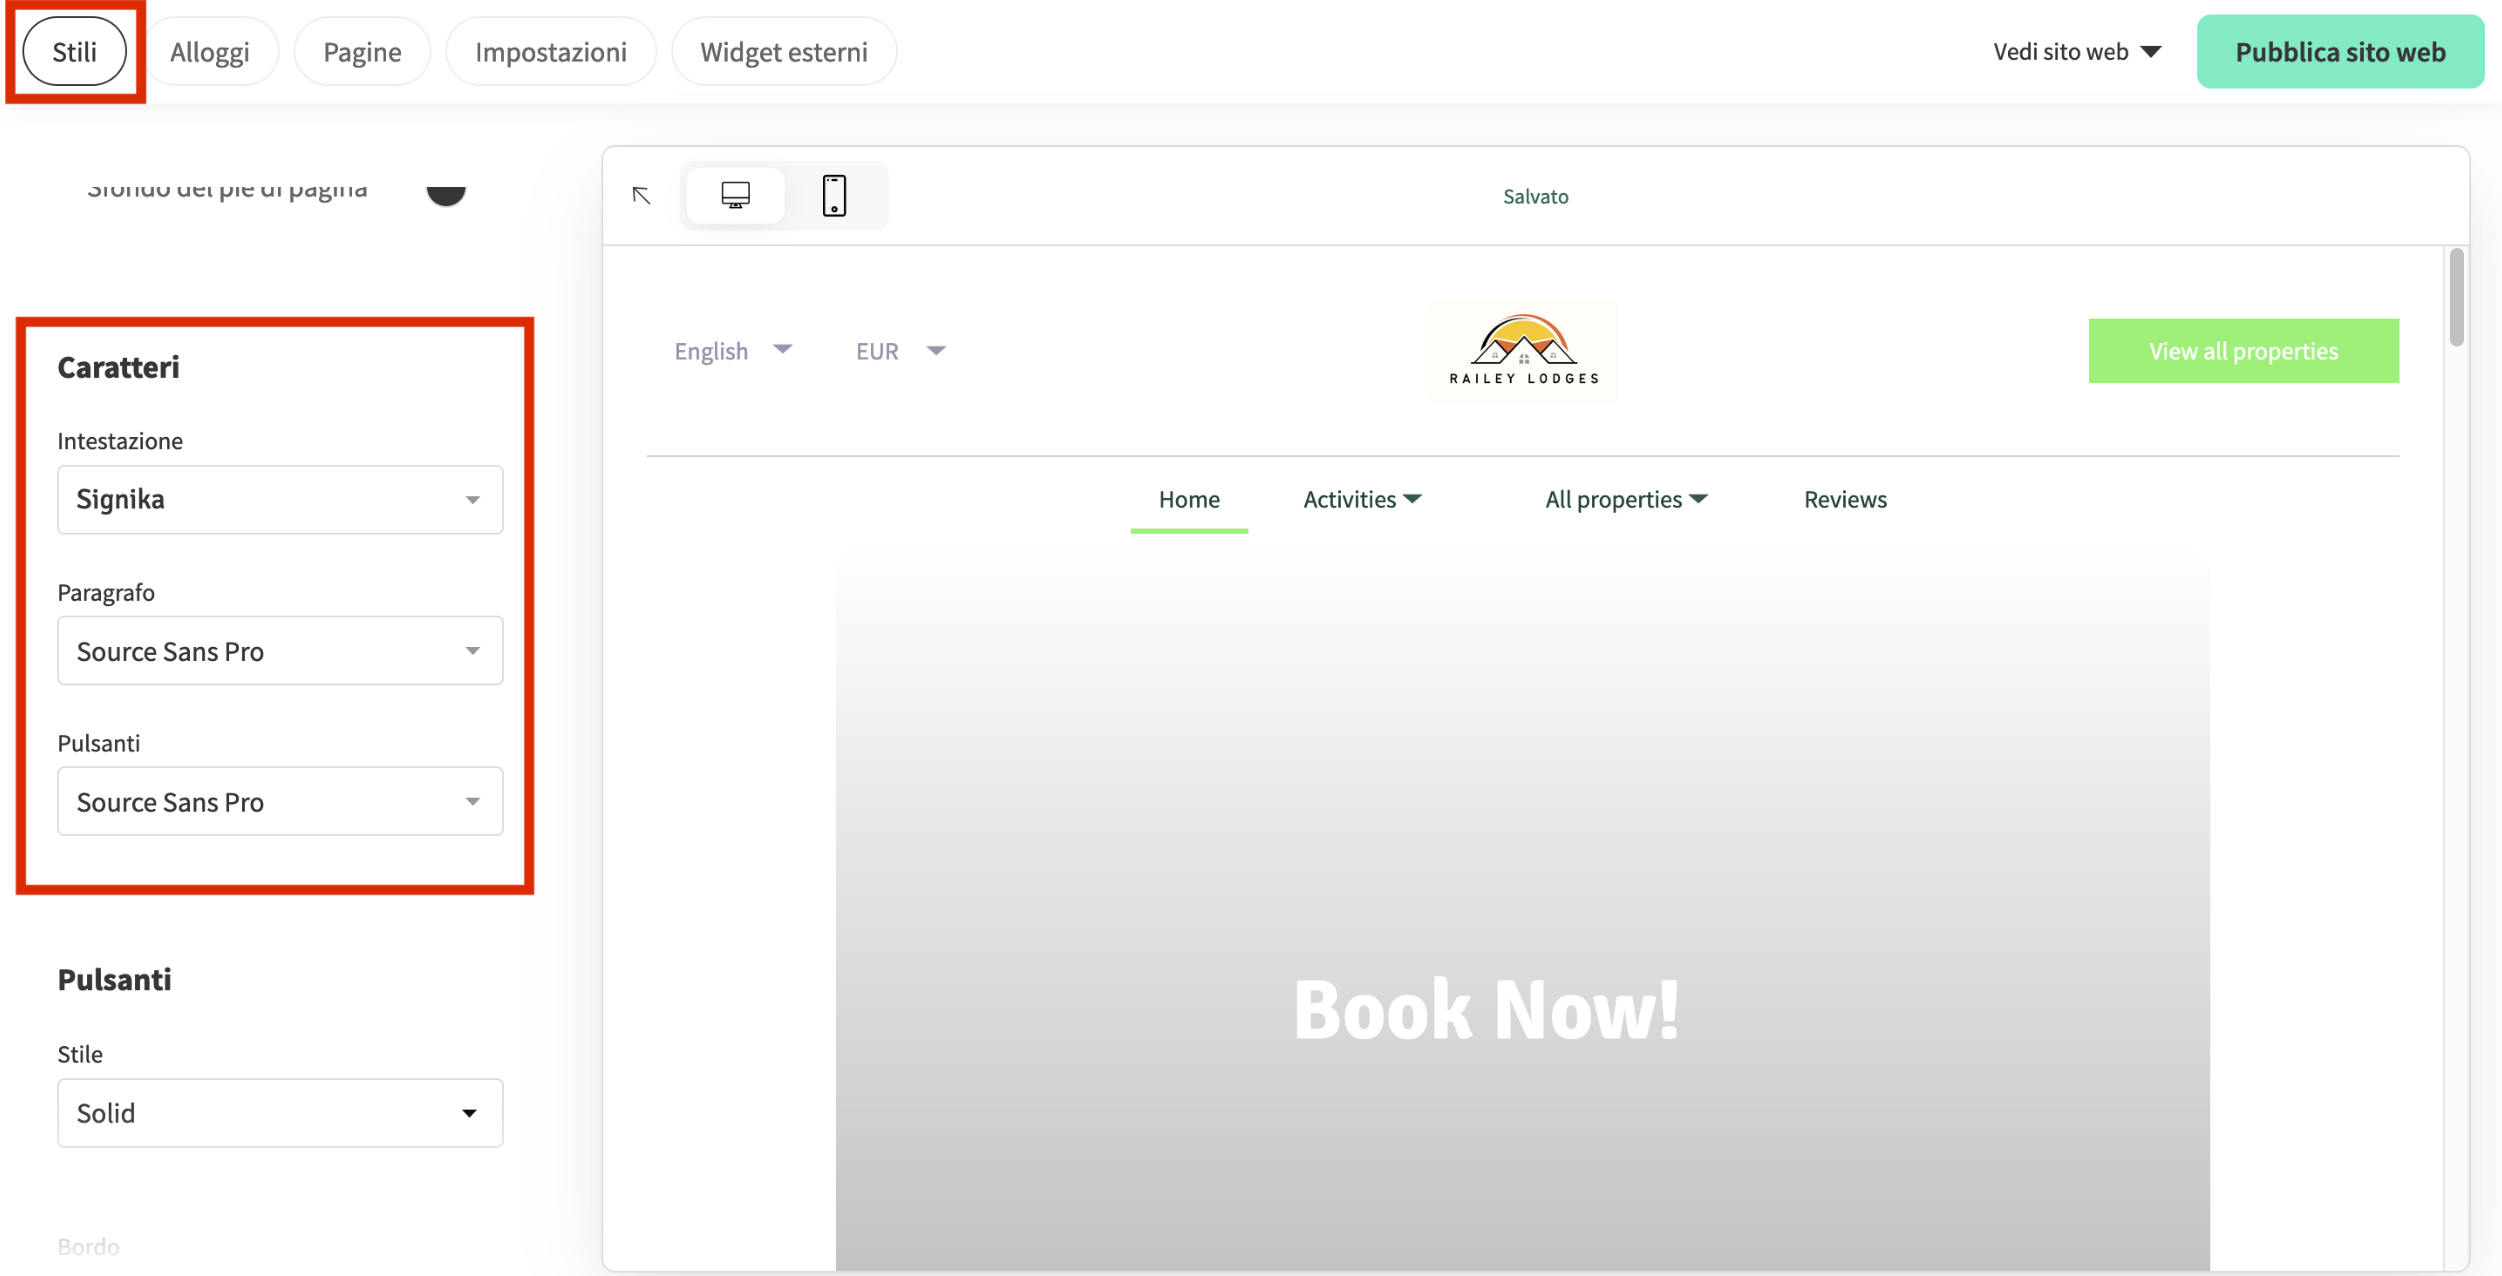Image resolution: width=2502 pixels, height=1276 pixels.
Task: Click the View all properties button
Action: 2243,351
